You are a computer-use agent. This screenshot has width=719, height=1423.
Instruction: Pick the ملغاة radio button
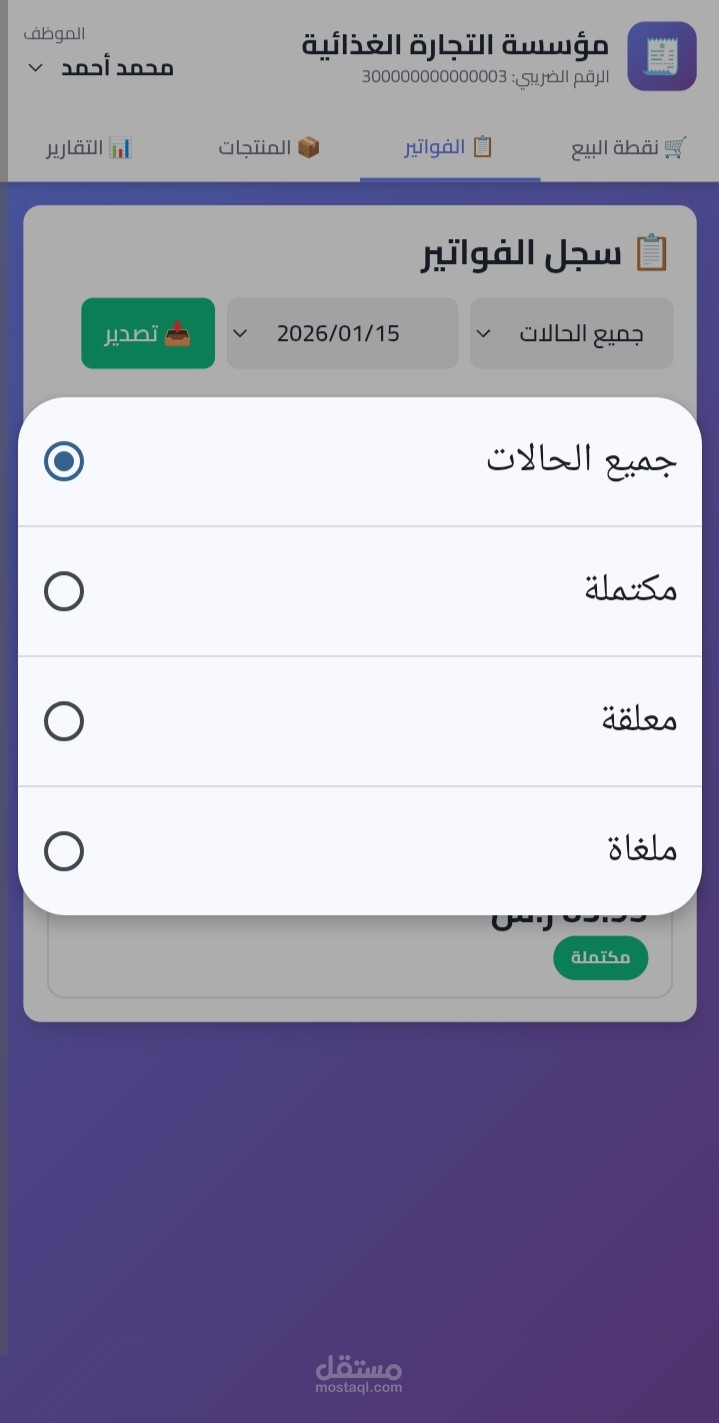pos(64,851)
